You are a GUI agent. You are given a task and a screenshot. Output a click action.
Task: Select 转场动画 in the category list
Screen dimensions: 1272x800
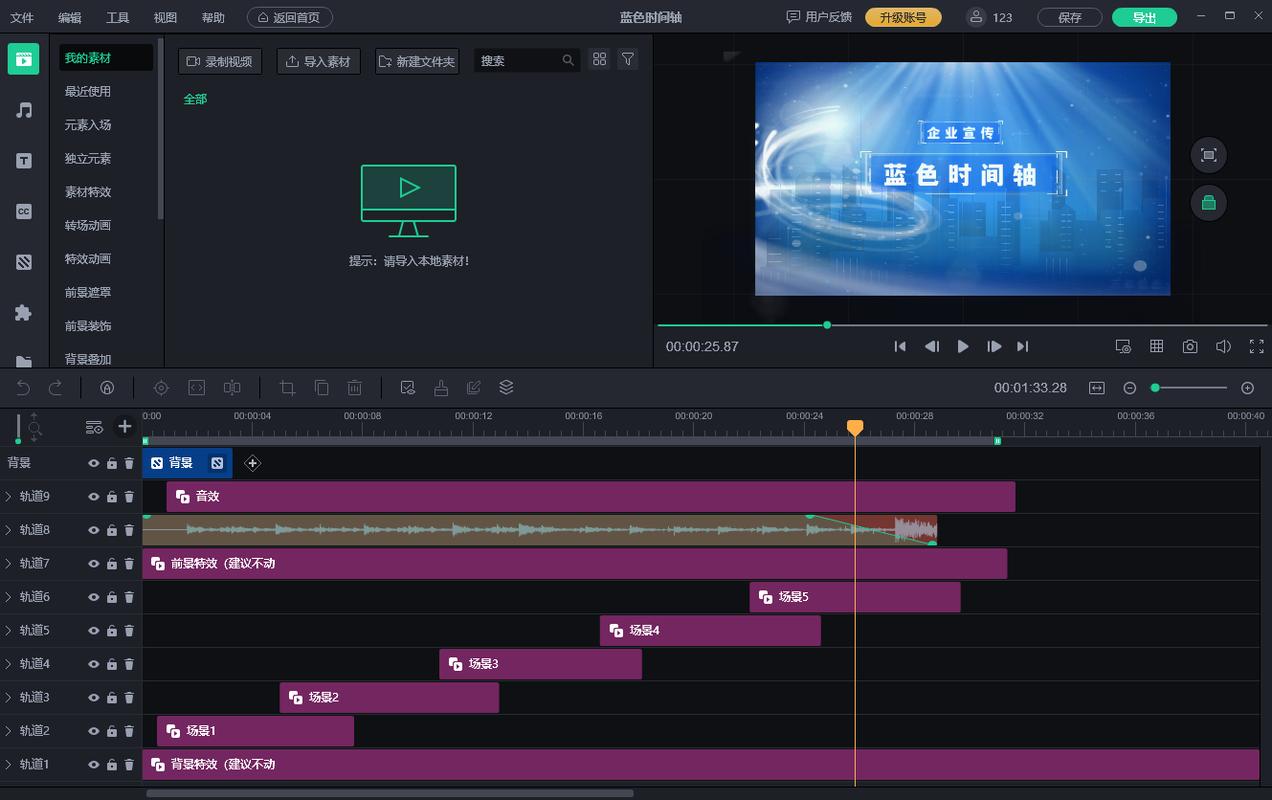tap(88, 225)
